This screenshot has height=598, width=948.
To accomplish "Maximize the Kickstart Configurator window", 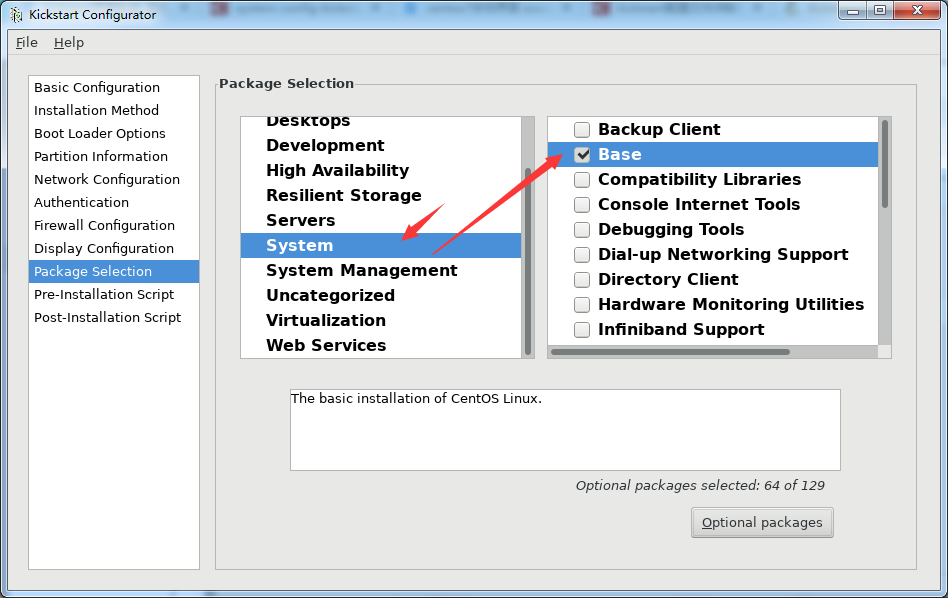I will [x=880, y=11].
